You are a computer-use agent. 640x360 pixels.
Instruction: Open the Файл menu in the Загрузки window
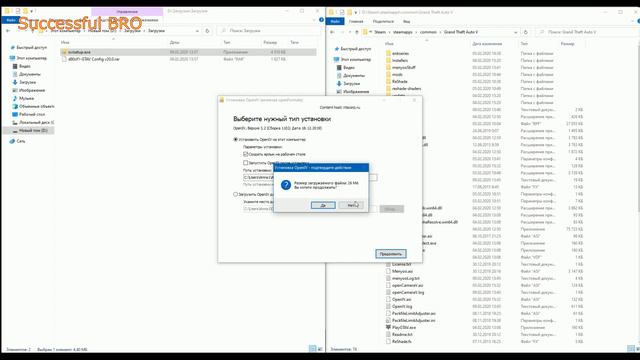[11, 20]
